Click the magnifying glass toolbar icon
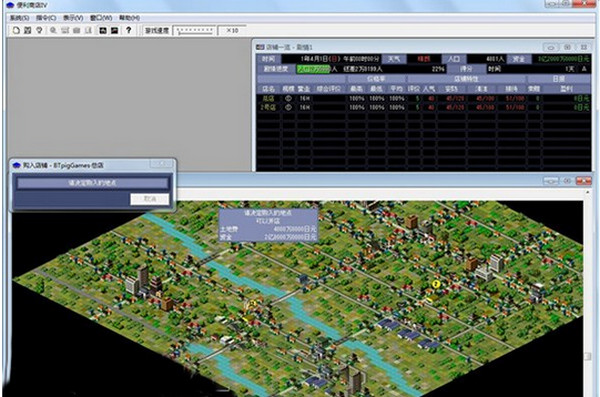The width and height of the screenshot is (600, 397). click(53, 30)
